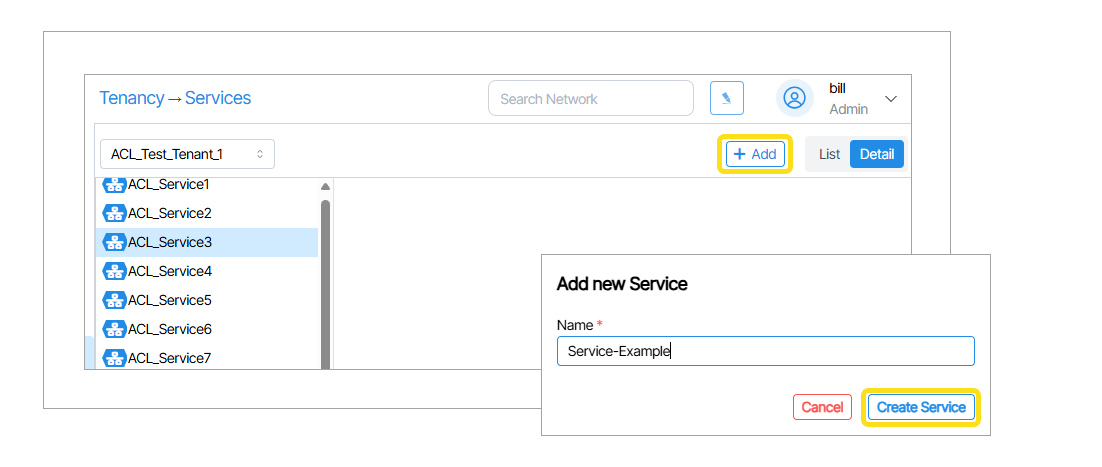Click the ACL_Service2 network icon
This screenshot has width=1102, height=467.
pos(115,213)
